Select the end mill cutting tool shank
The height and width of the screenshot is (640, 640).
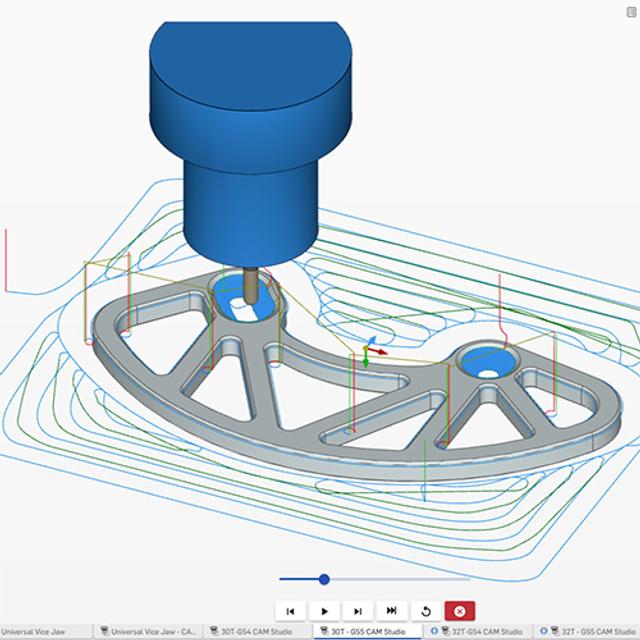coord(246,285)
